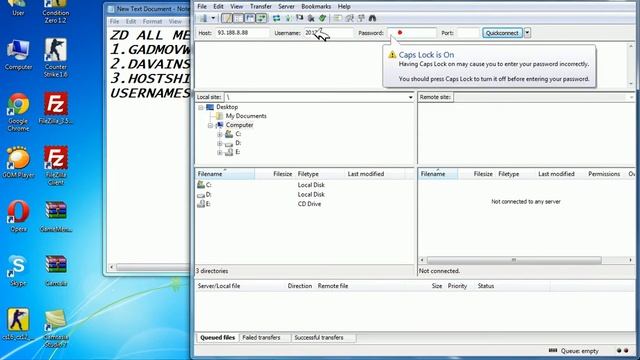This screenshot has height=360, width=640.
Task: Sort local list by Filename column
Action: (225, 174)
